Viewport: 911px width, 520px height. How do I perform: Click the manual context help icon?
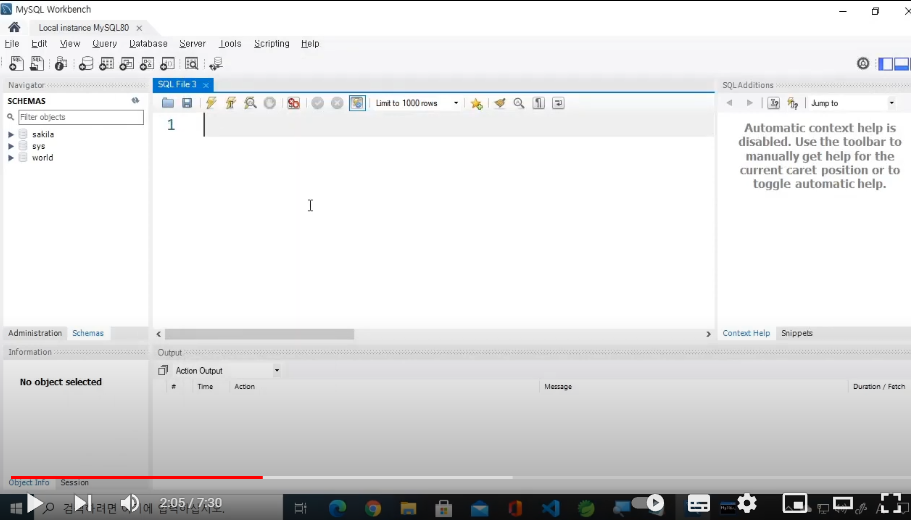pos(773,103)
